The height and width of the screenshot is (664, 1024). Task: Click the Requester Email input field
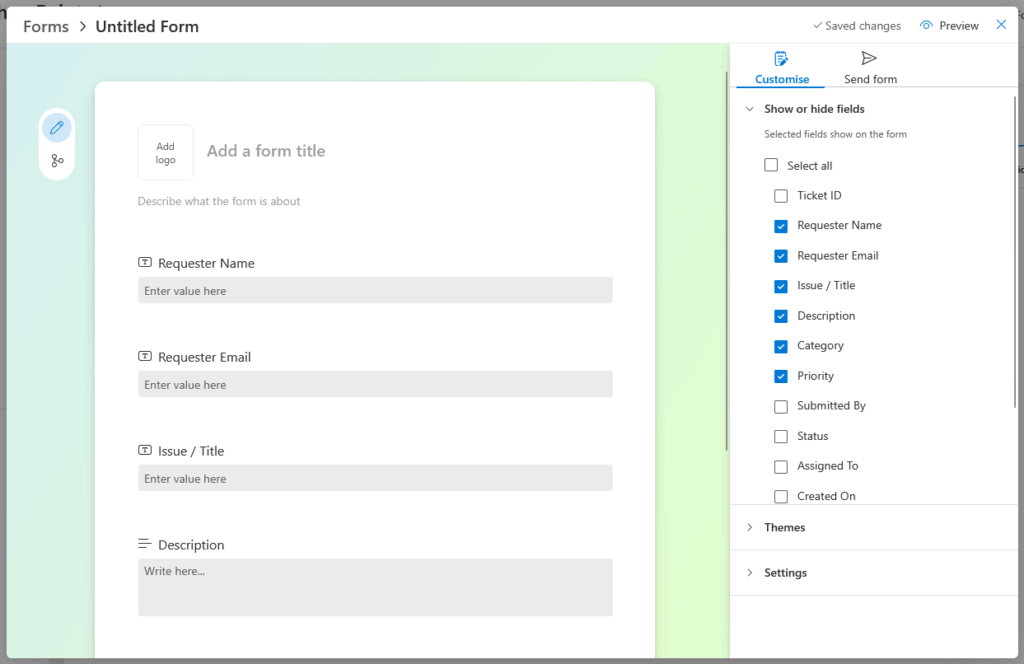tap(375, 385)
